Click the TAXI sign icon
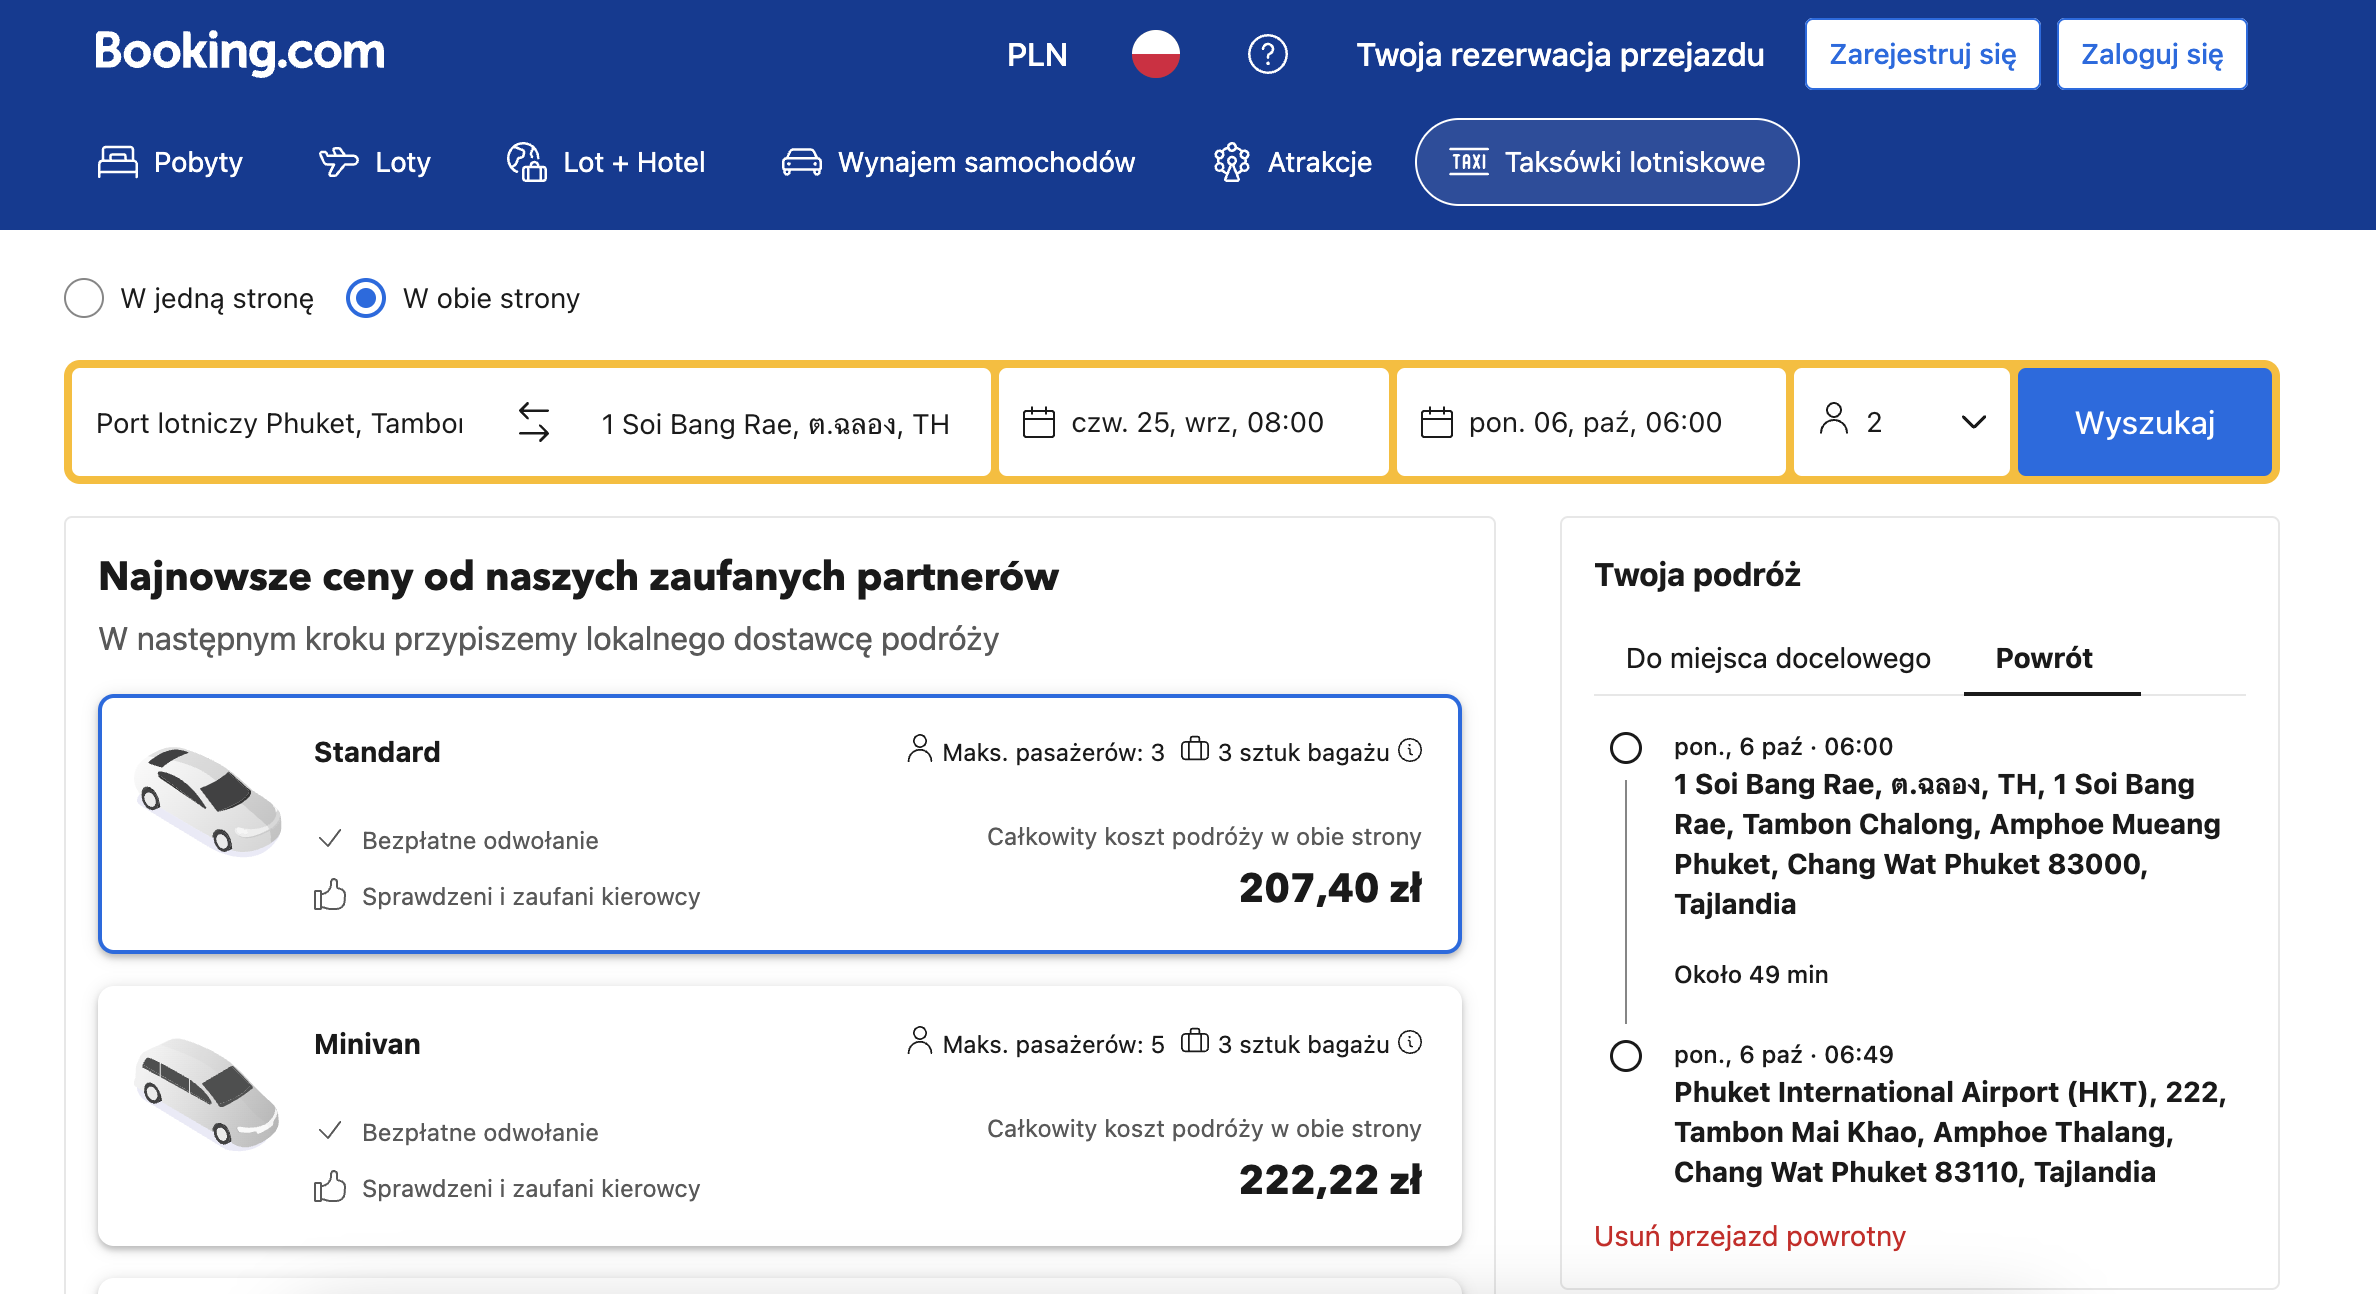The height and width of the screenshot is (1294, 2376). click(x=1469, y=161)
